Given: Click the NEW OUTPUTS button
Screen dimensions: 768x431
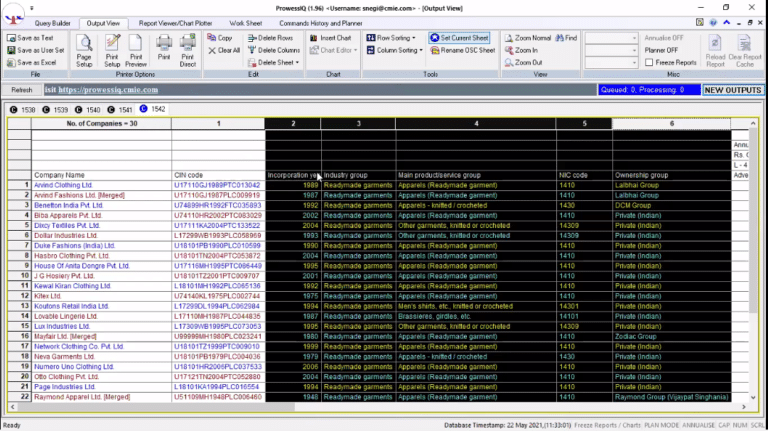Looking at the screenshot, I should click(x=733, y=90).
